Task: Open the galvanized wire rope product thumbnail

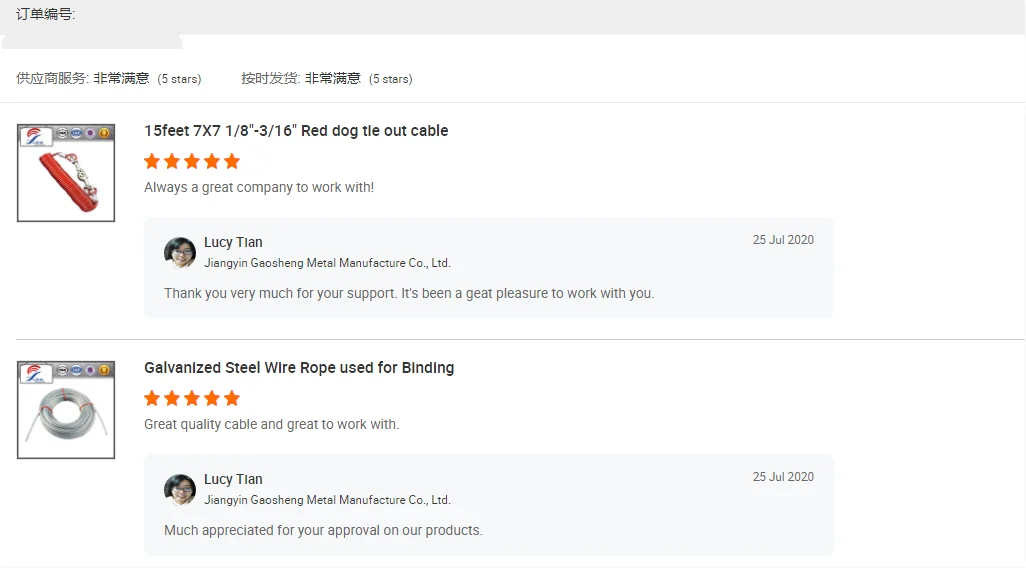Action: [66, 410]
